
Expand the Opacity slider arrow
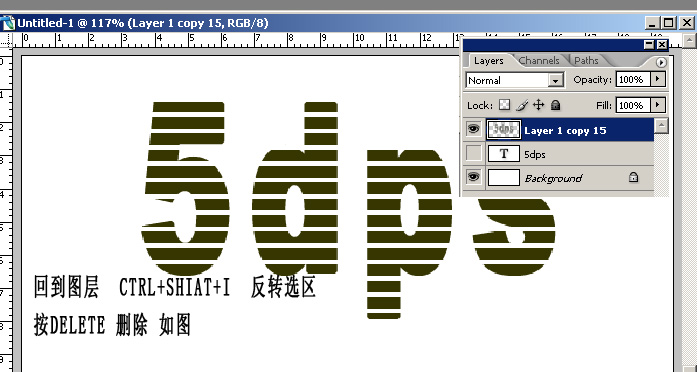[x=658, y=80]
